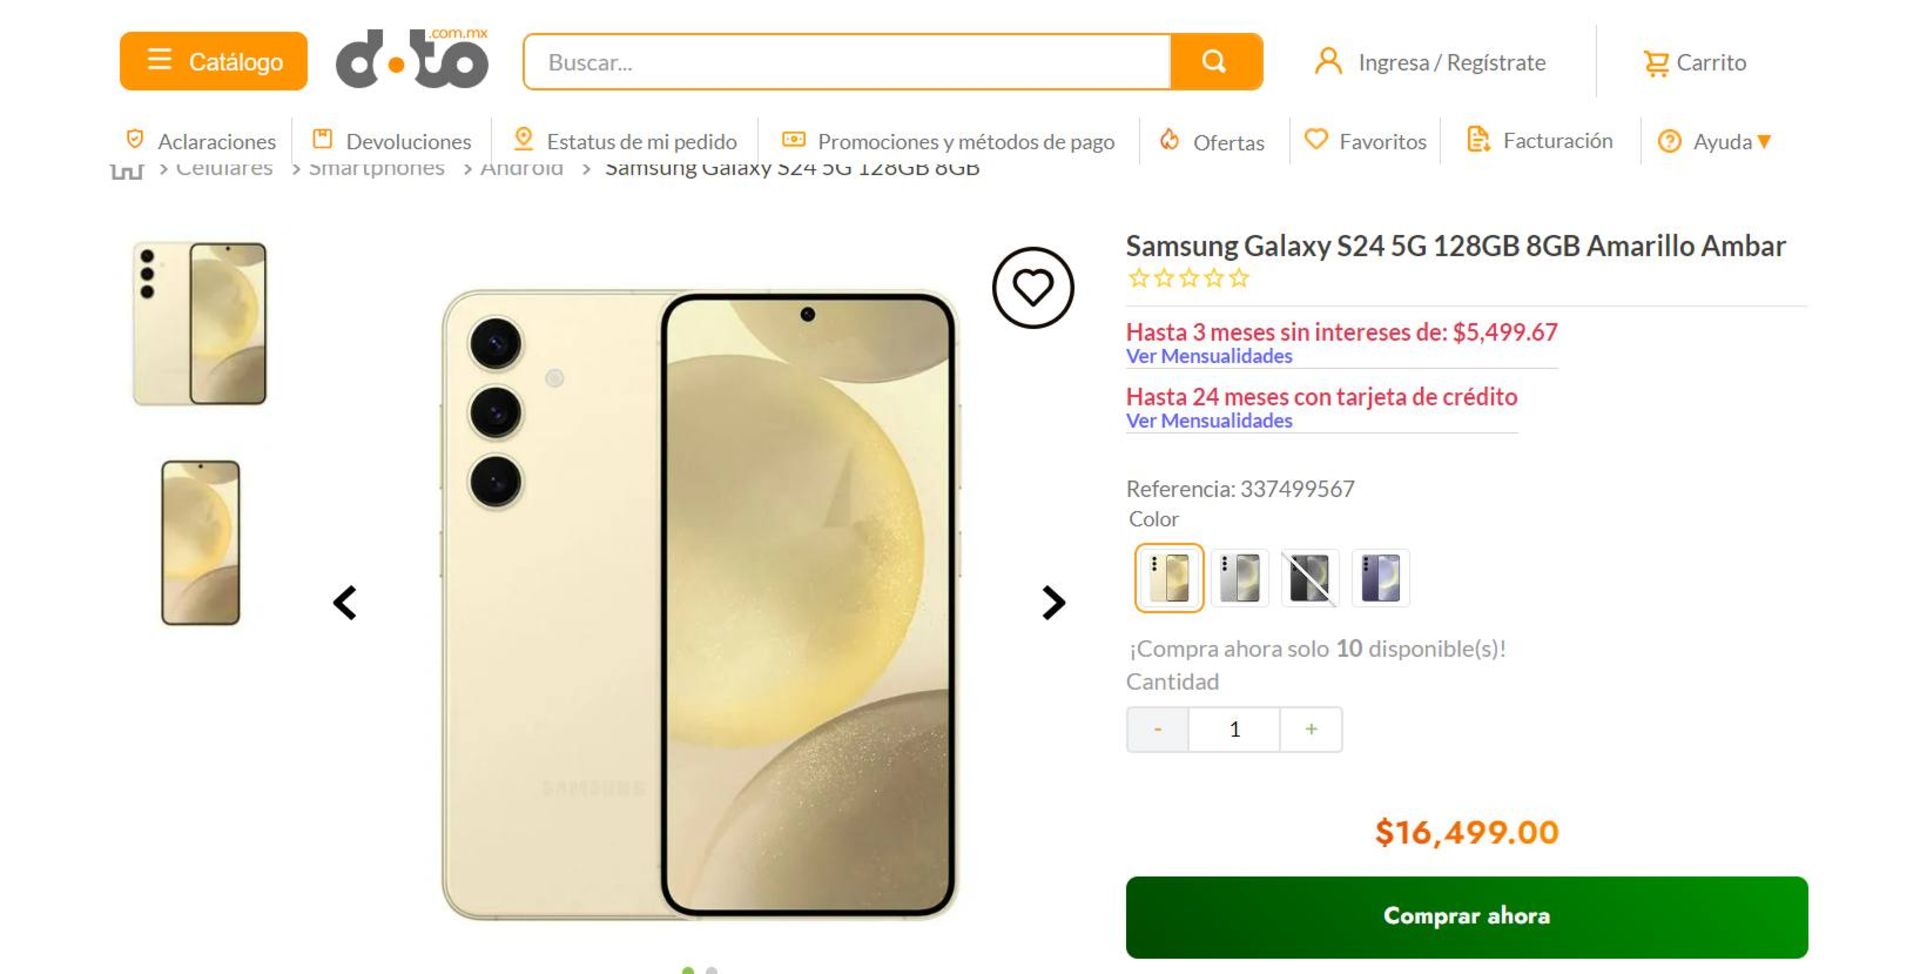This screenshot has height=974, width=1920.
Task: Expand the Ayuda dropdown
Action: pyautogui.click(x=1714, y=142)
